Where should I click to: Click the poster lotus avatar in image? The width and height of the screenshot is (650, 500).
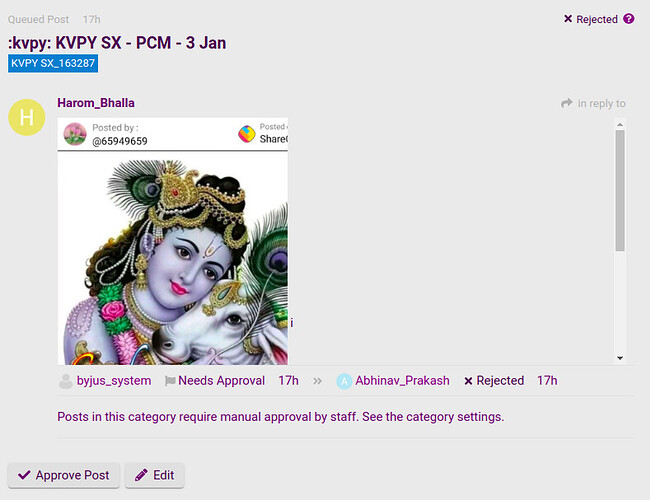click(75, 134)
